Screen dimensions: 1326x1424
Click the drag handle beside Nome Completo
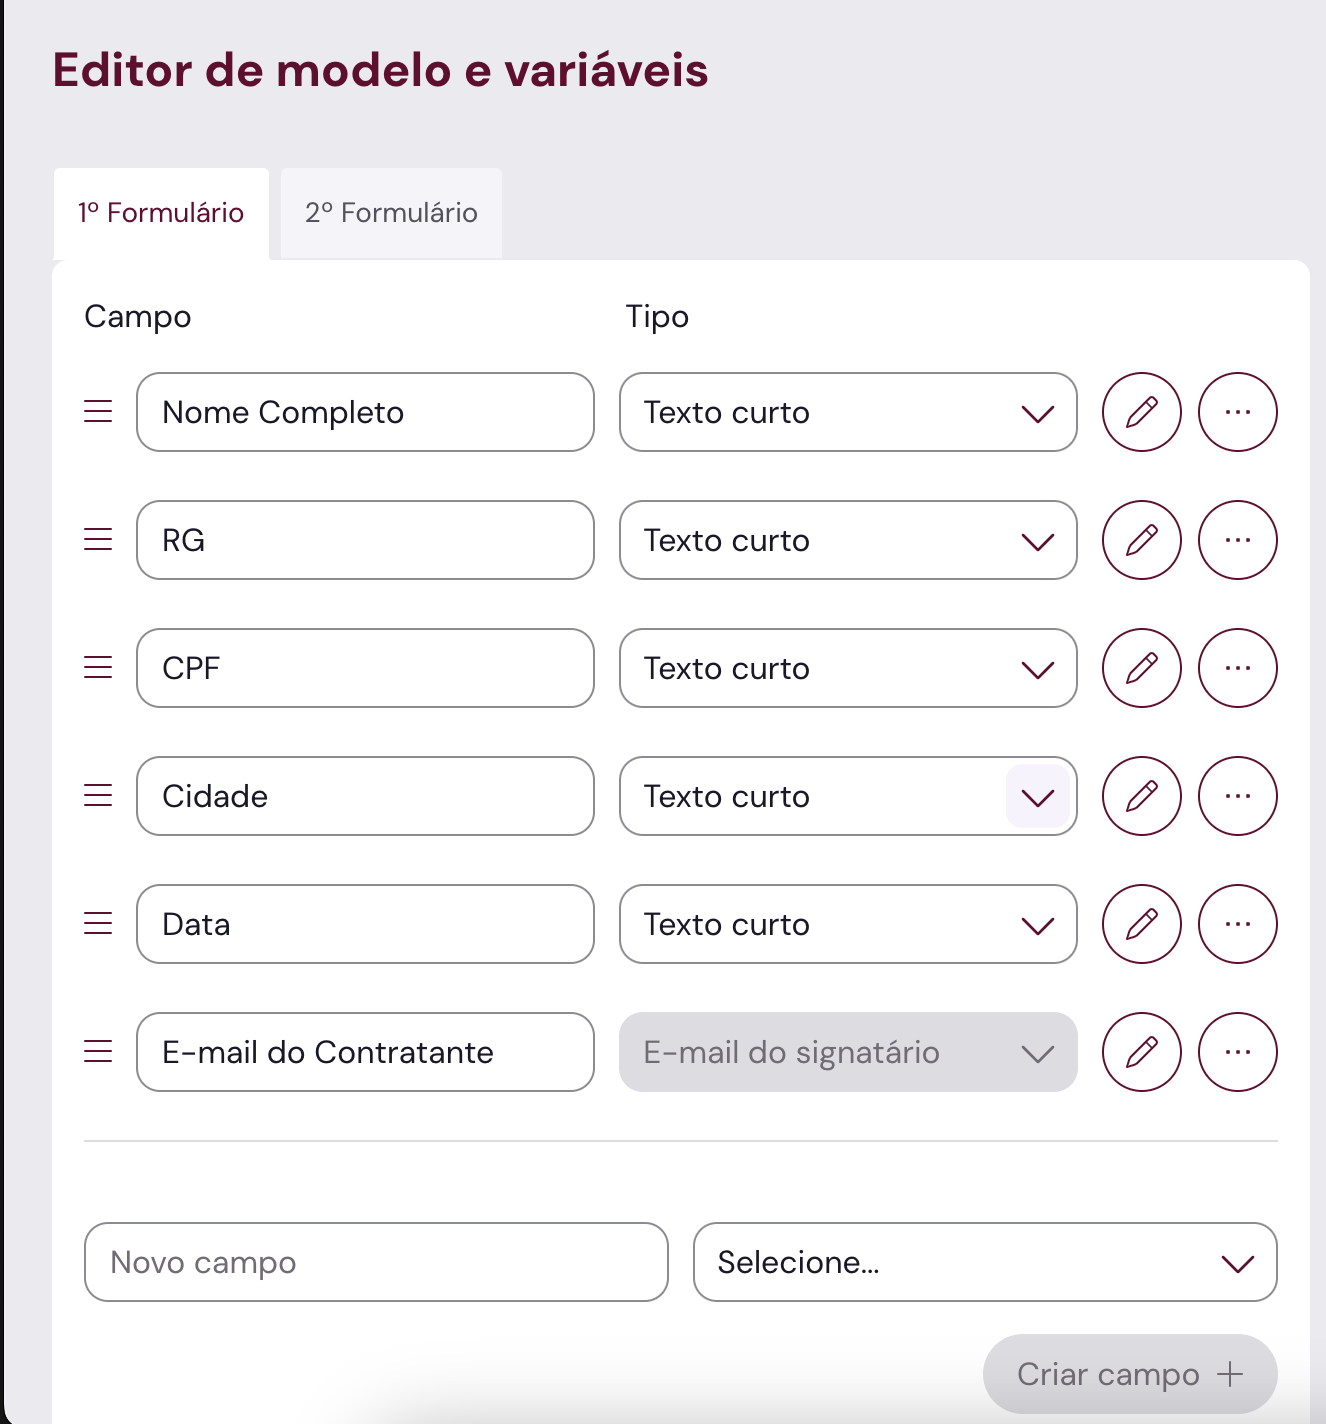[x=97, y=412]
